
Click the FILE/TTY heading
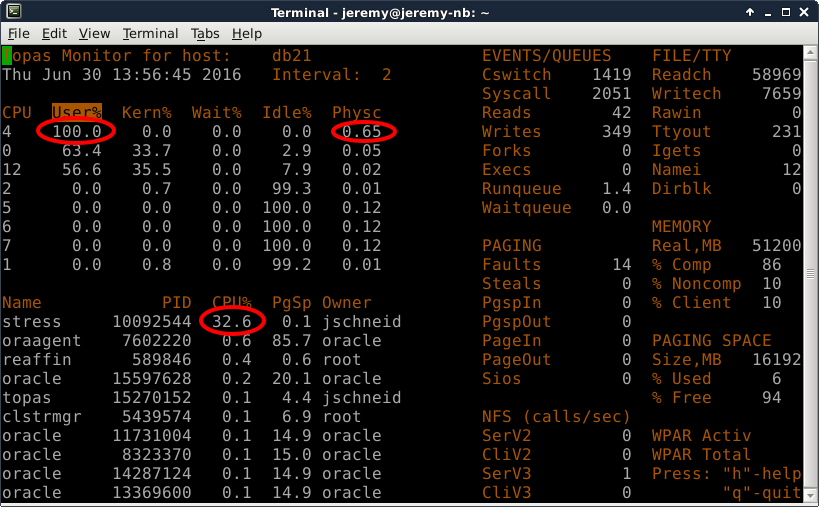point(692,56)
